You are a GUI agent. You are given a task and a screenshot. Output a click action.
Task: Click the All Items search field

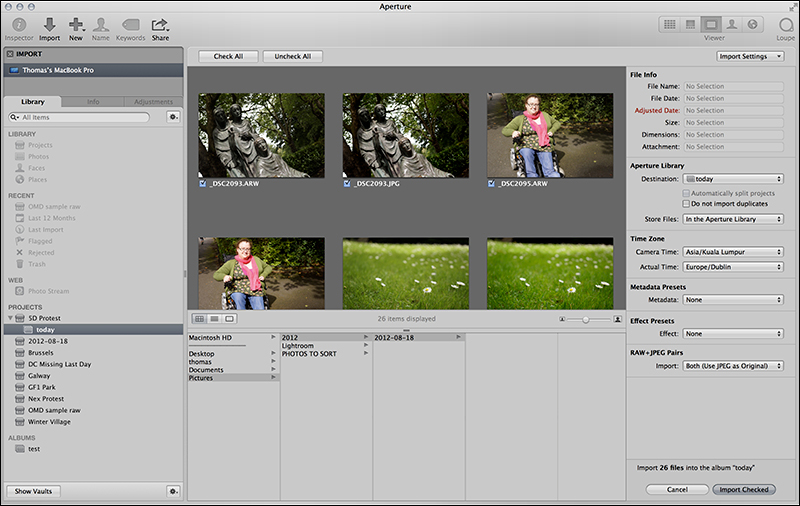click(x=79, y=117)
